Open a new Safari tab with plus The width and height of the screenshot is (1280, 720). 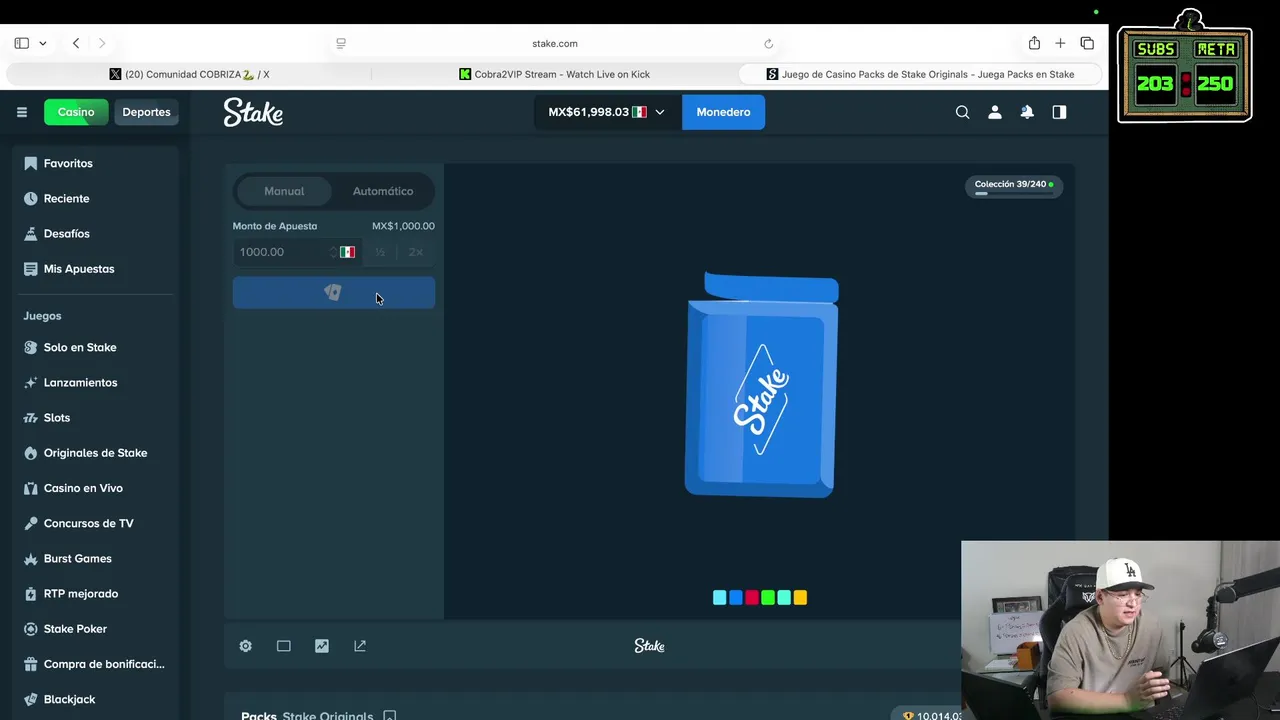1060,43
